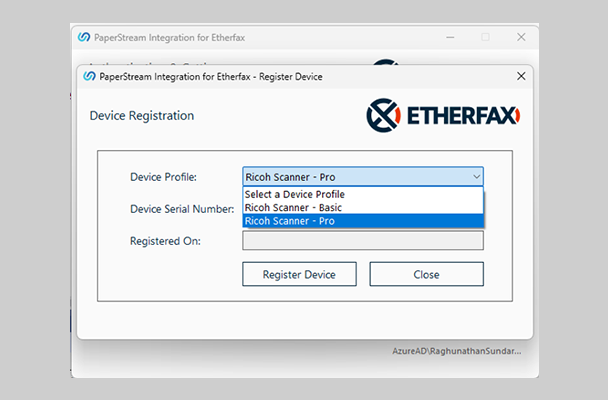Minimize the main PaperStream window

click(x=450, y=37)
